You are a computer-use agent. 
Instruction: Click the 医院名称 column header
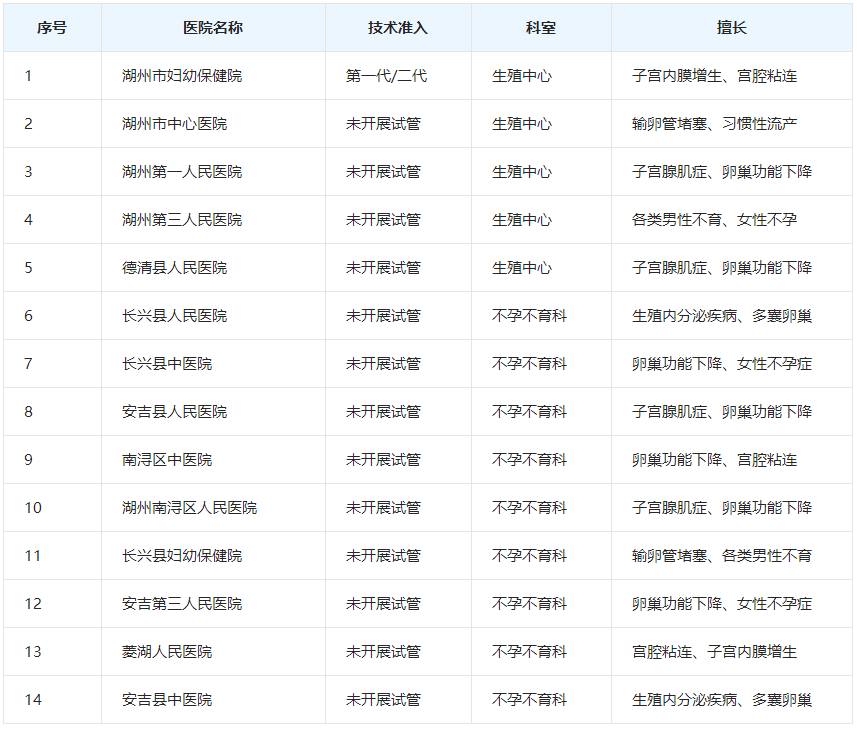(213, 28)
